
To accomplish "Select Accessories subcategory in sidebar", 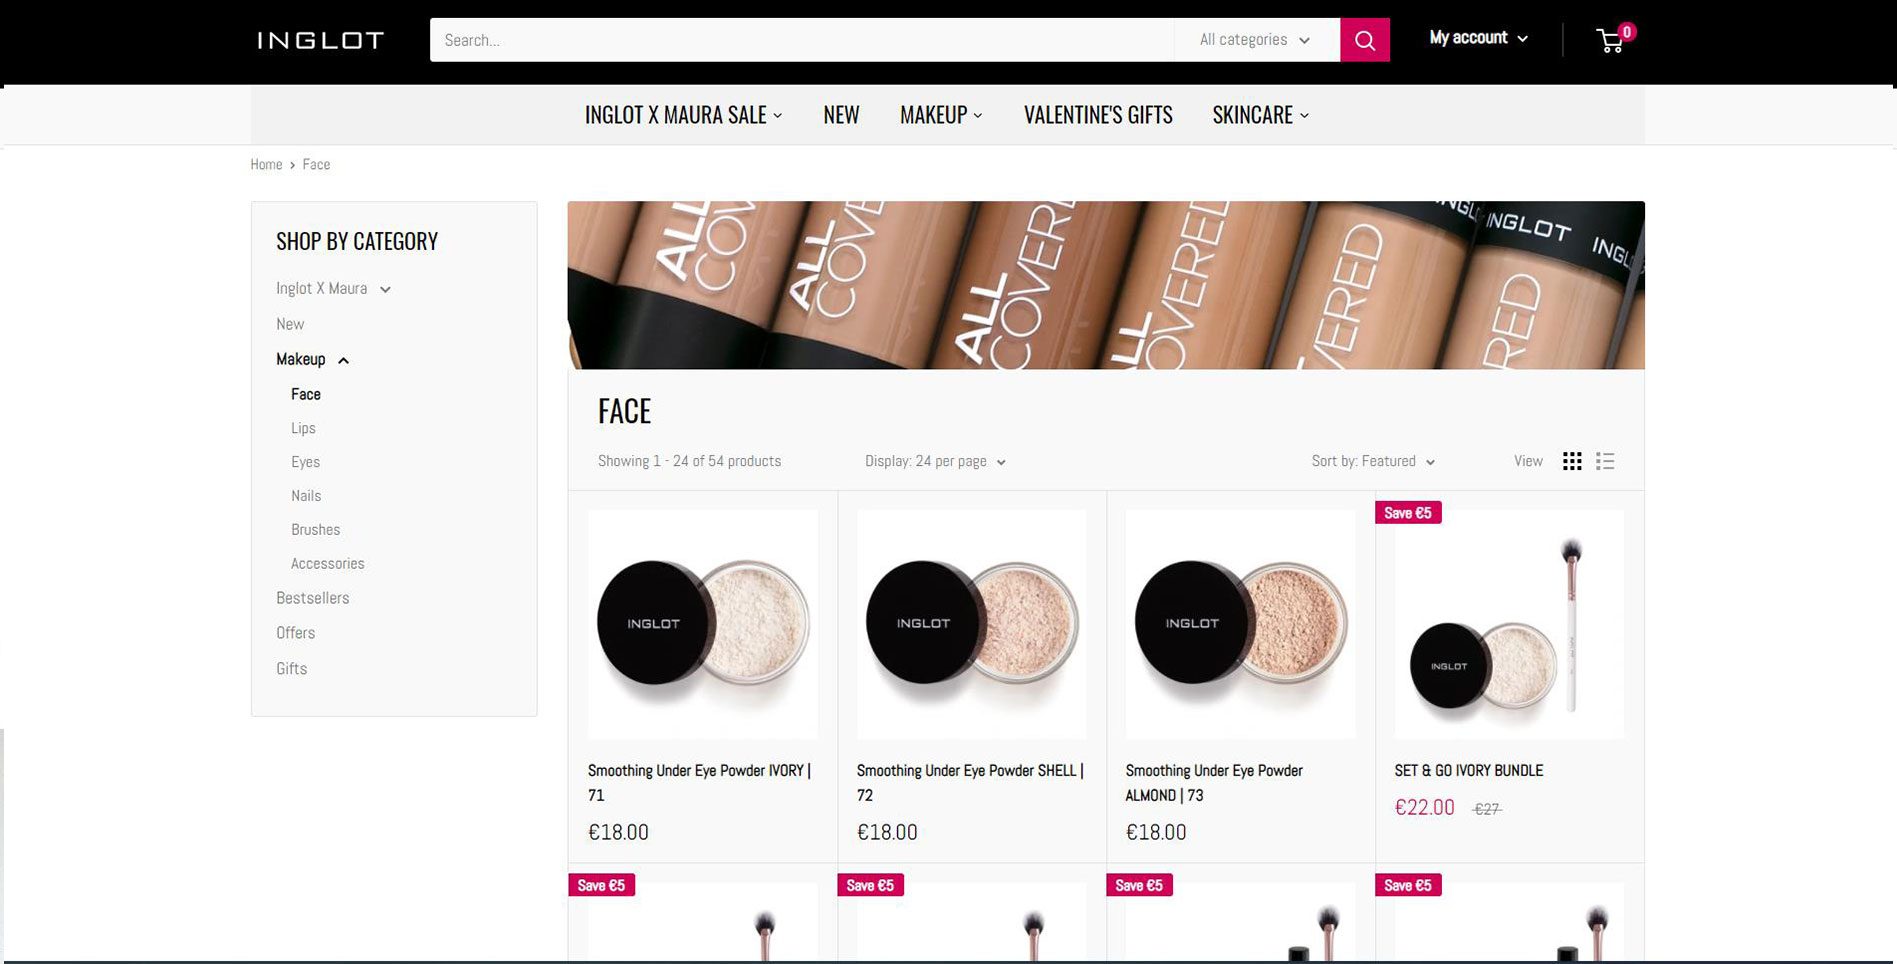I will (x=327, y=564).
